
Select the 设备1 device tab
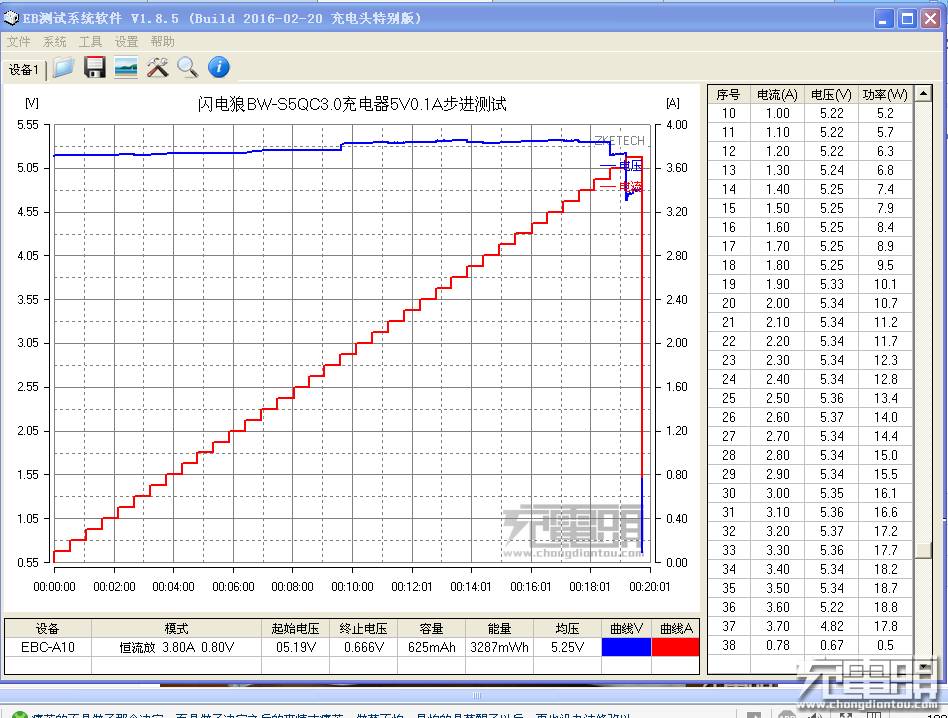[x=24, y=70]
